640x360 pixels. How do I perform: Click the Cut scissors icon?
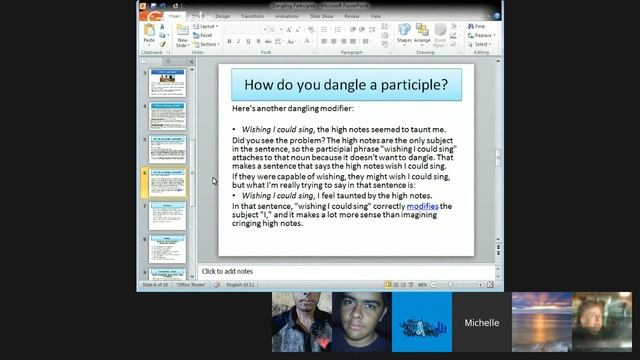click(162, 27)
